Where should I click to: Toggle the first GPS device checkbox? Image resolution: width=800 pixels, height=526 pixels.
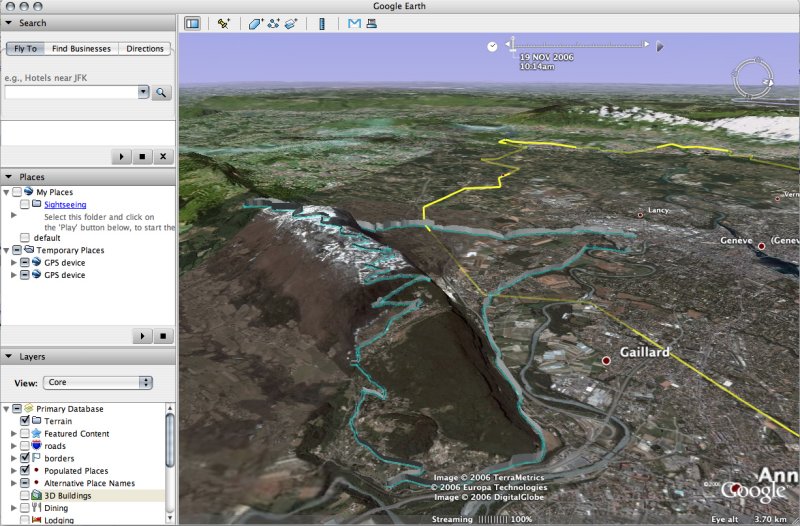point(24,262)
